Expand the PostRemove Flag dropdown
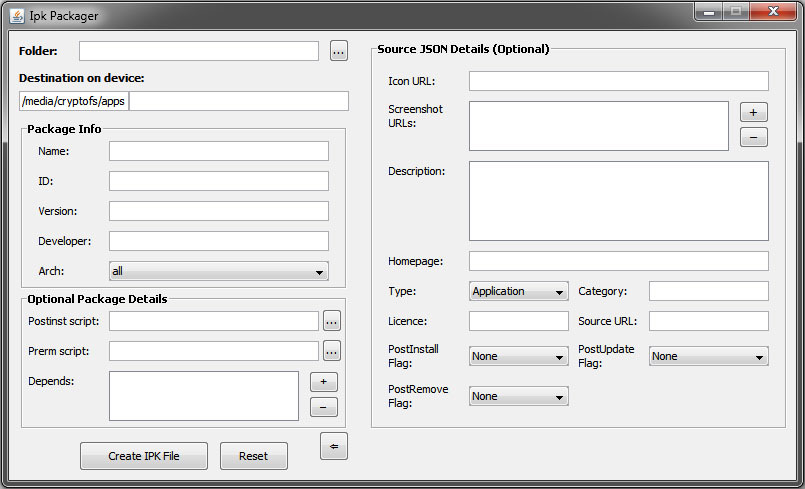Screen dimensions: 805x489 [x=518, y=396]
